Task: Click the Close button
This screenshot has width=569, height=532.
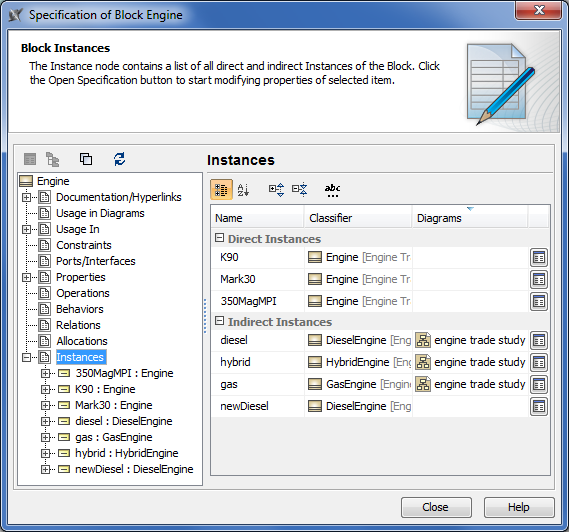Action: (x=436, y=507)
